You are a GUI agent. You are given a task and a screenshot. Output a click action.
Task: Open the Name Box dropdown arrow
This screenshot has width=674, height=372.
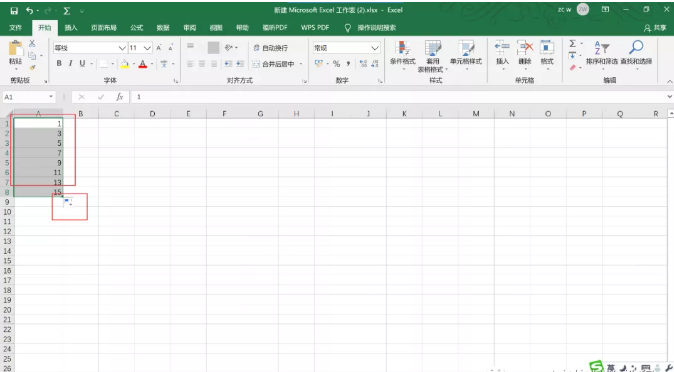[51, 97]
